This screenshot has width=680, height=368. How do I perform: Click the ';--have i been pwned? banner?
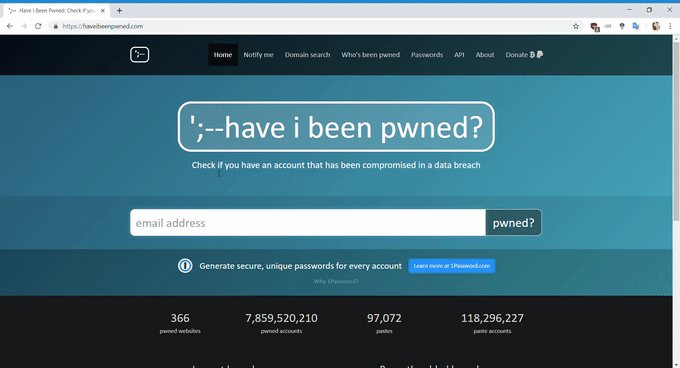pos(336,127)
